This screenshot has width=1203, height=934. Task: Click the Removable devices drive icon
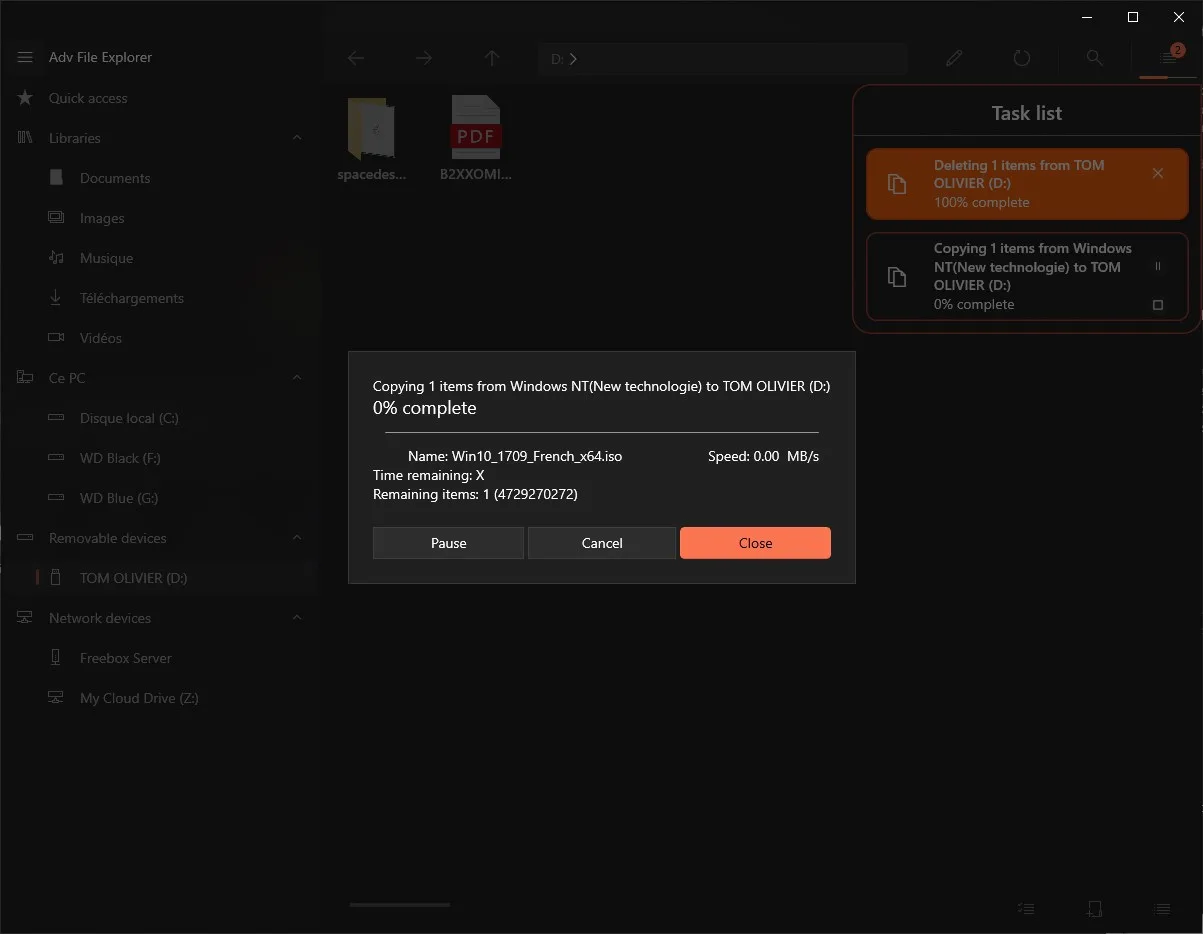(25, 538)
